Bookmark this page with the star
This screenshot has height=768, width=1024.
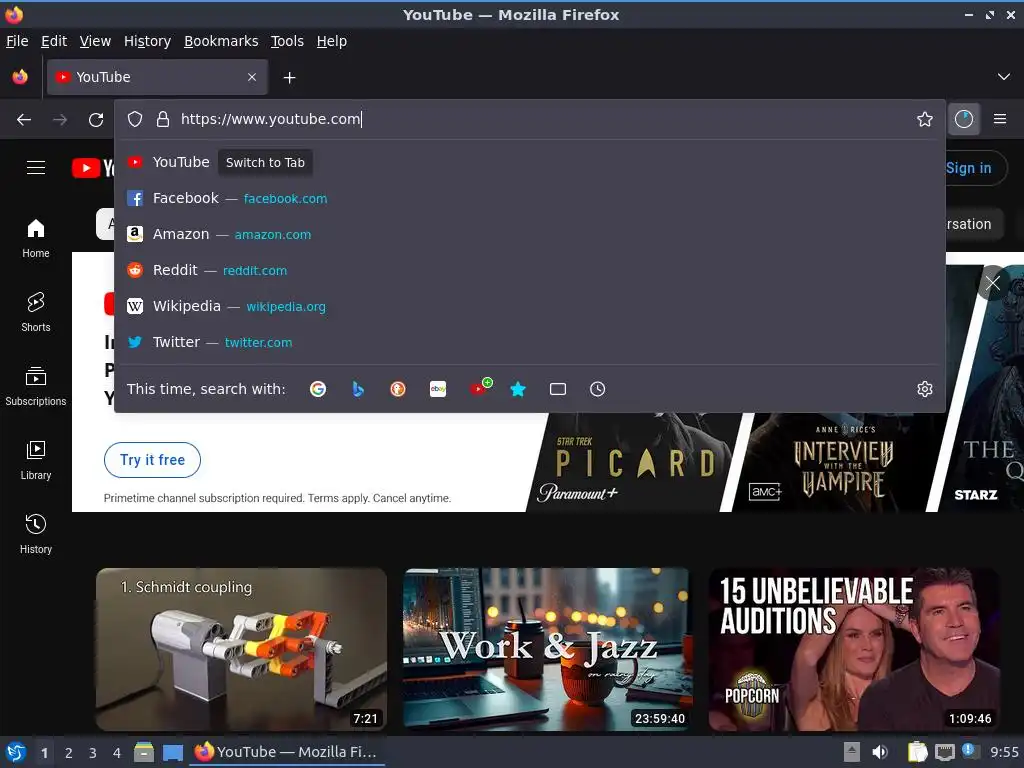point(924,119)
